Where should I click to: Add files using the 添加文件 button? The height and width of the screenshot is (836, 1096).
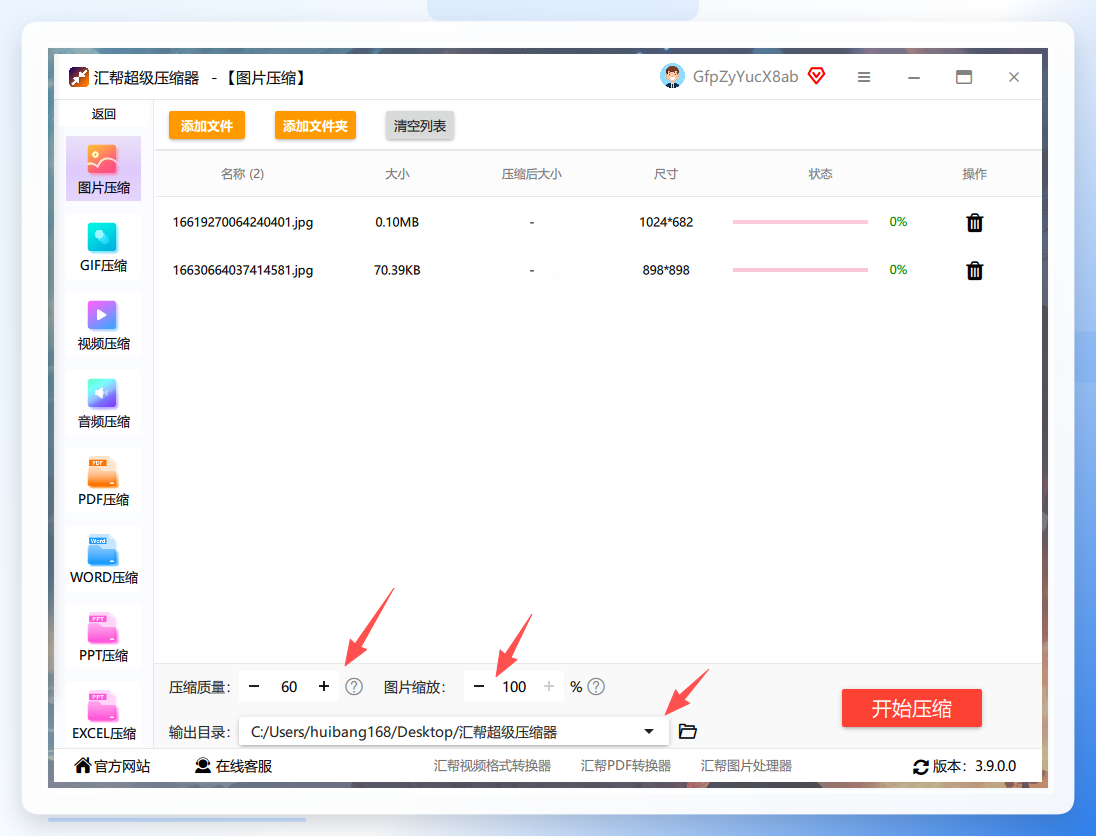[206, 126]
